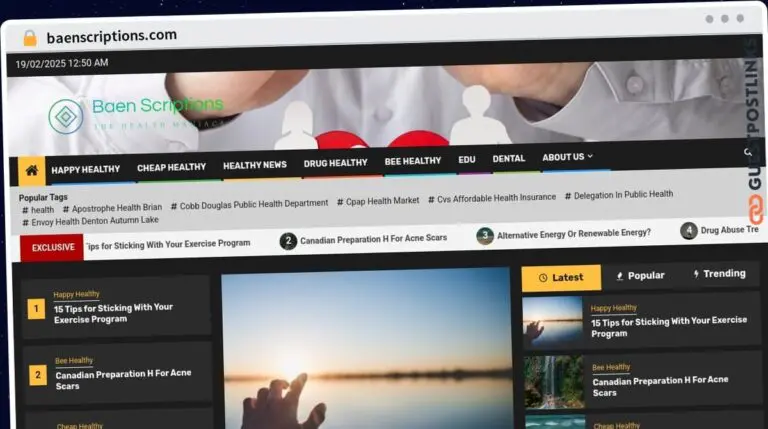The width and height of the screenshot is (768, 429).
Task: Click the 'health' popular tag
Action: (x=38, y=210)
